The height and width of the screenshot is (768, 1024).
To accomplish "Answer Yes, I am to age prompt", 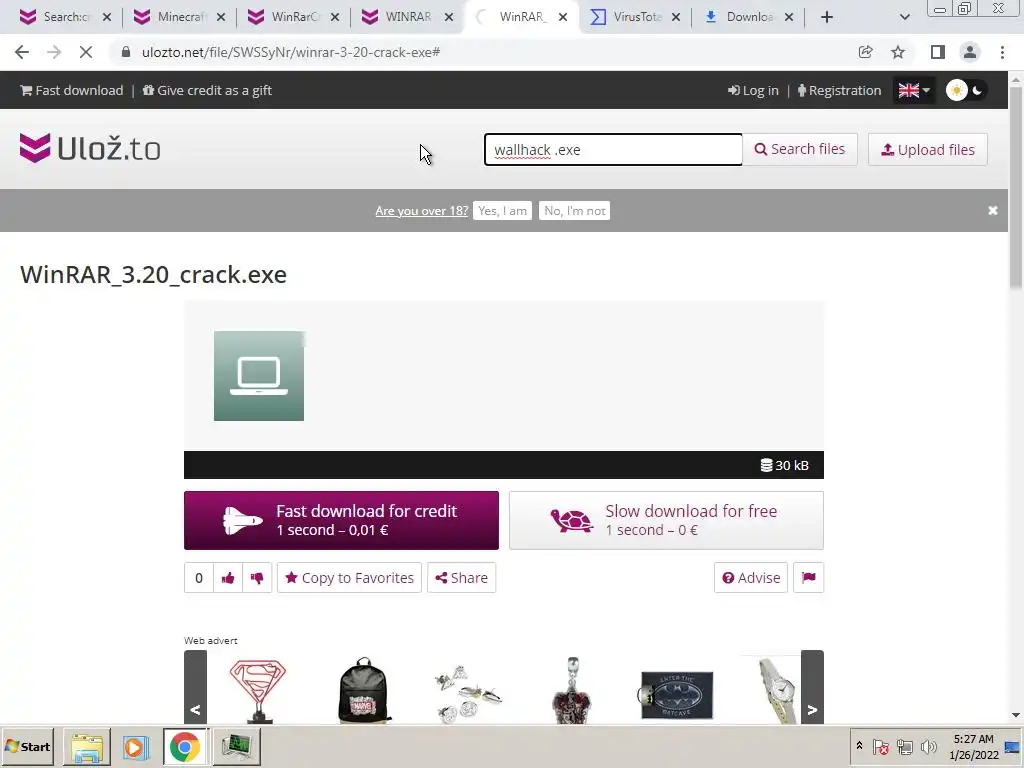I will point(502,210).
